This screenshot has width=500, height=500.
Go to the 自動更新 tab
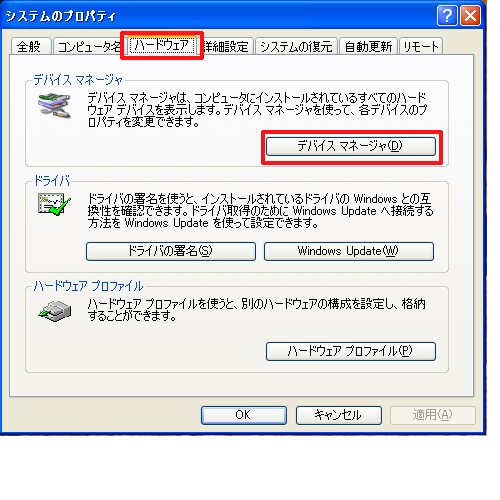click(368, 46)
